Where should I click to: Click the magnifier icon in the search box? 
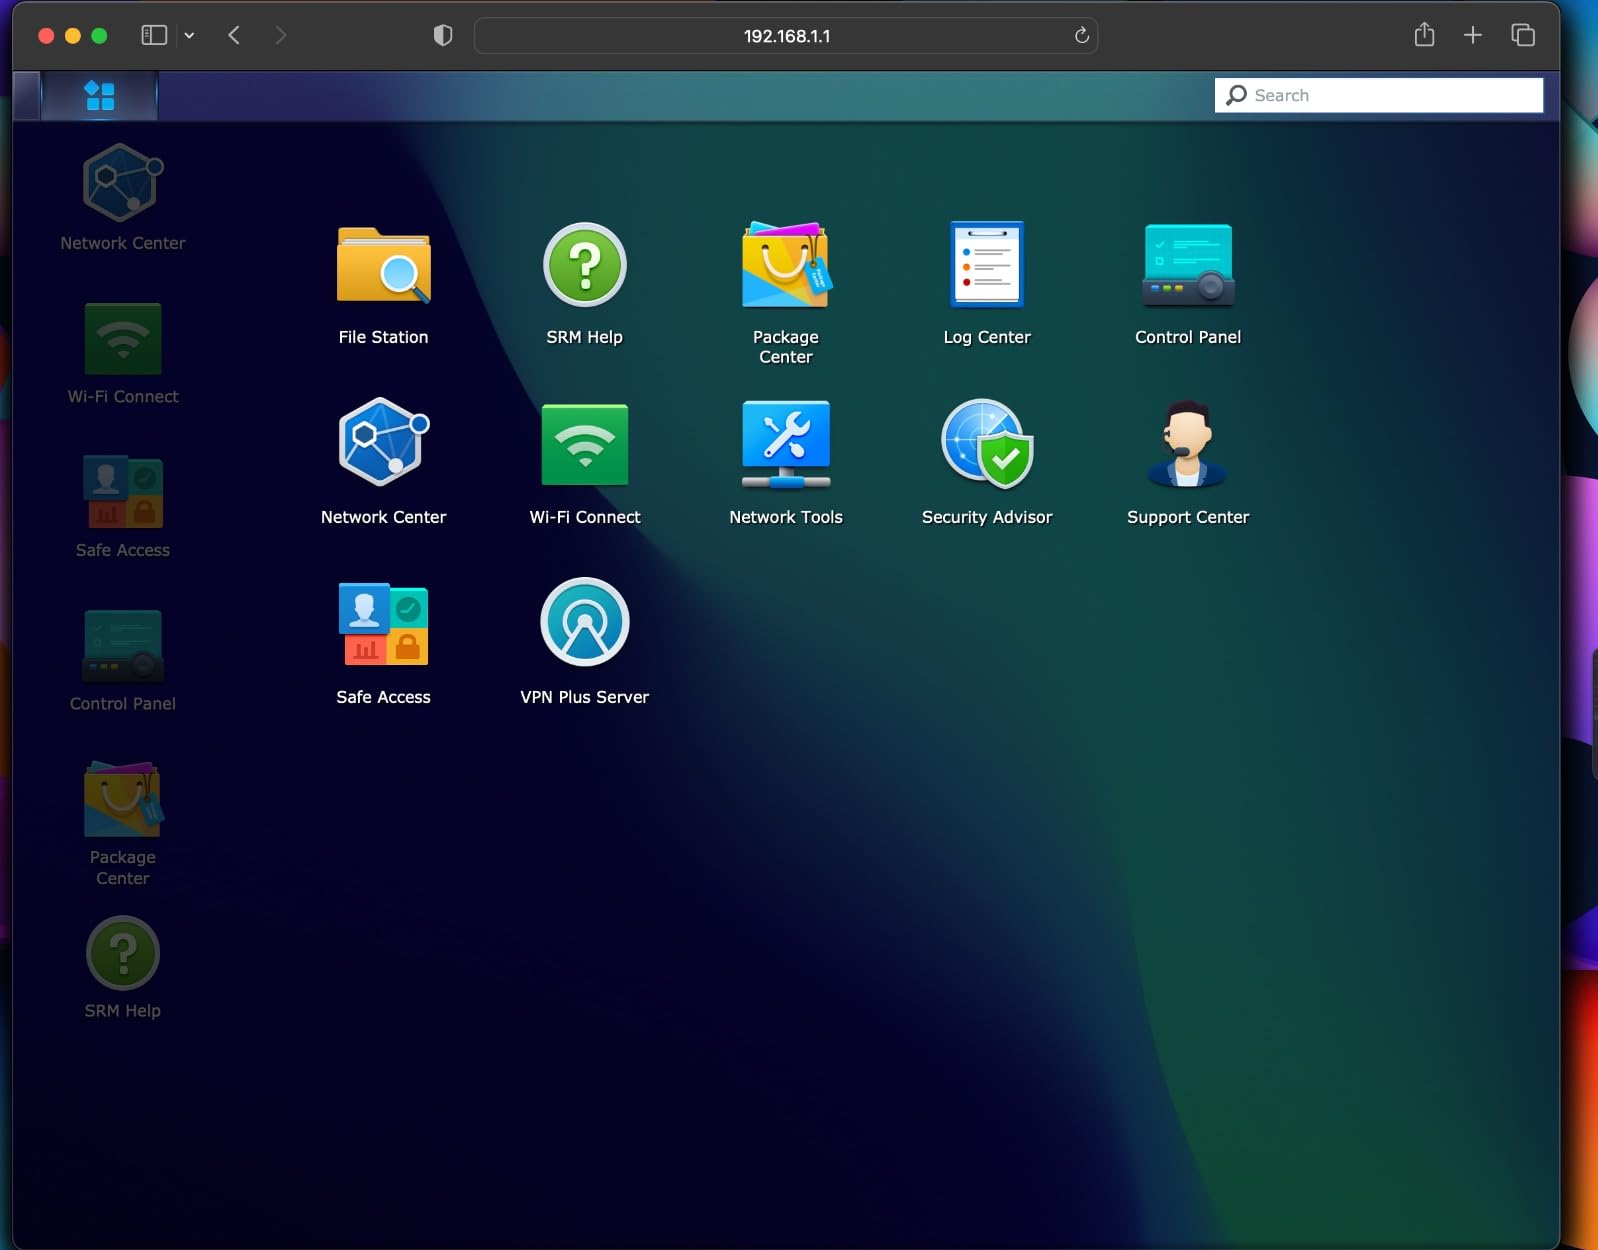(1236, 95)
